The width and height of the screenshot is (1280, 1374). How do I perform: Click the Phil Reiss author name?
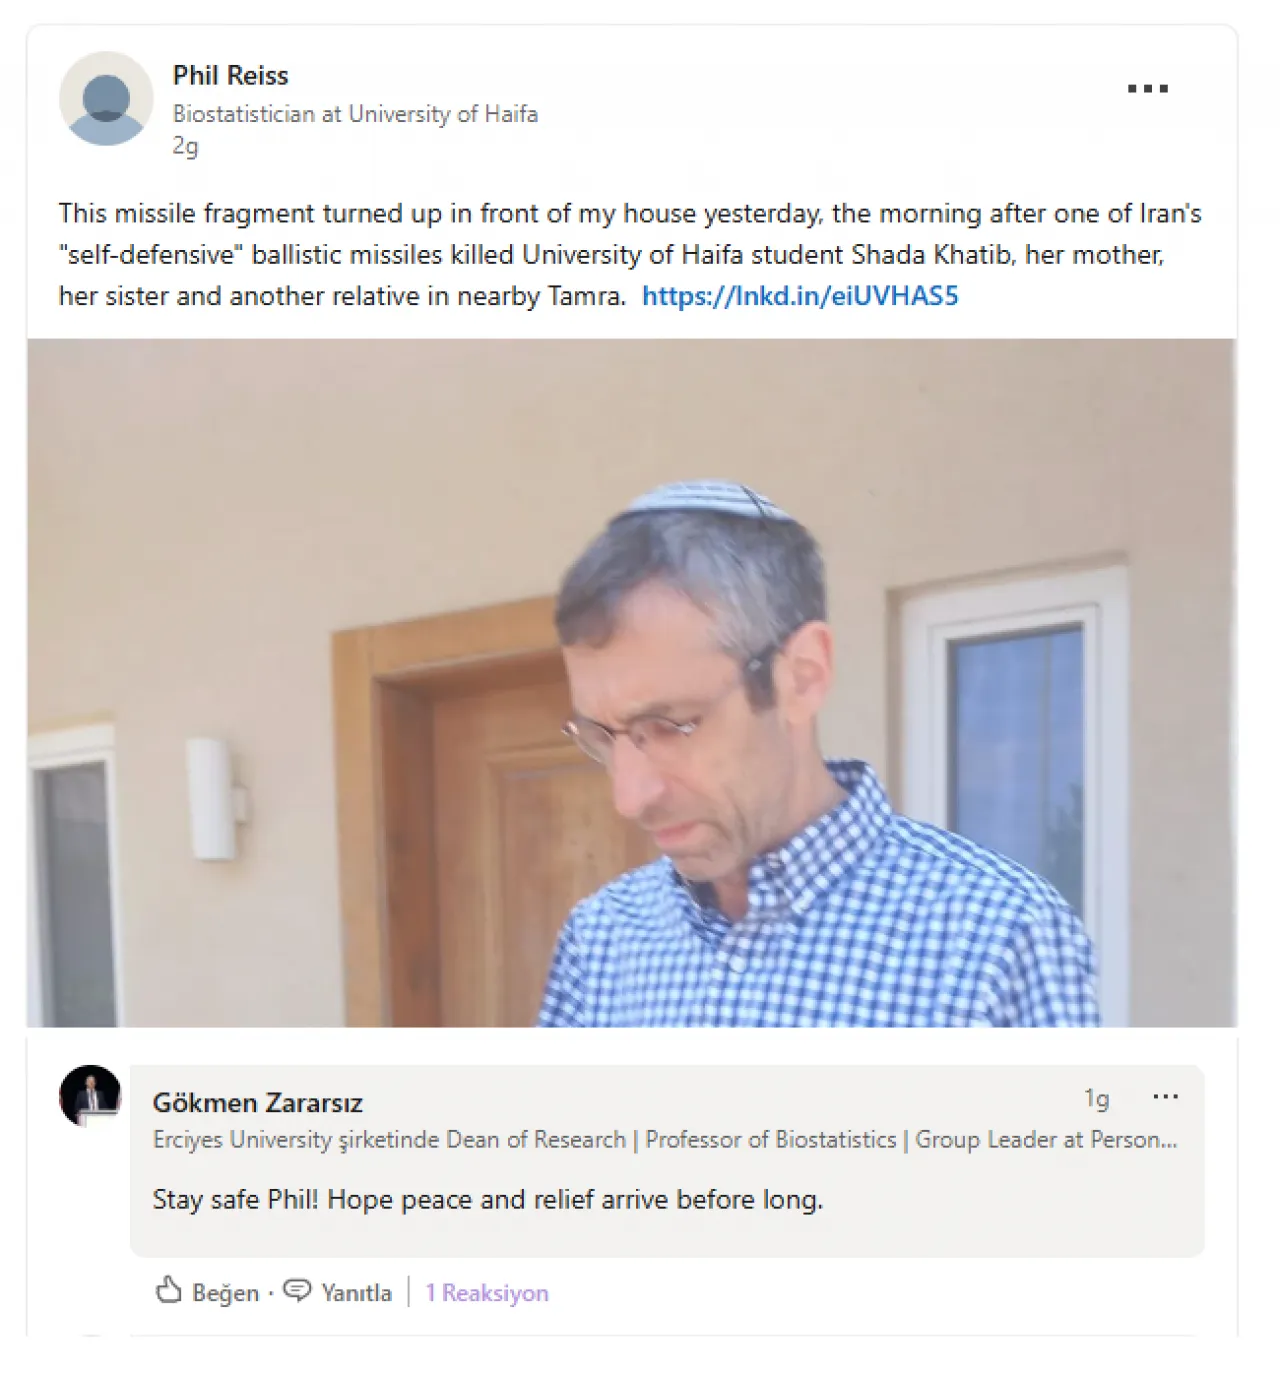(x=230, y=76)
